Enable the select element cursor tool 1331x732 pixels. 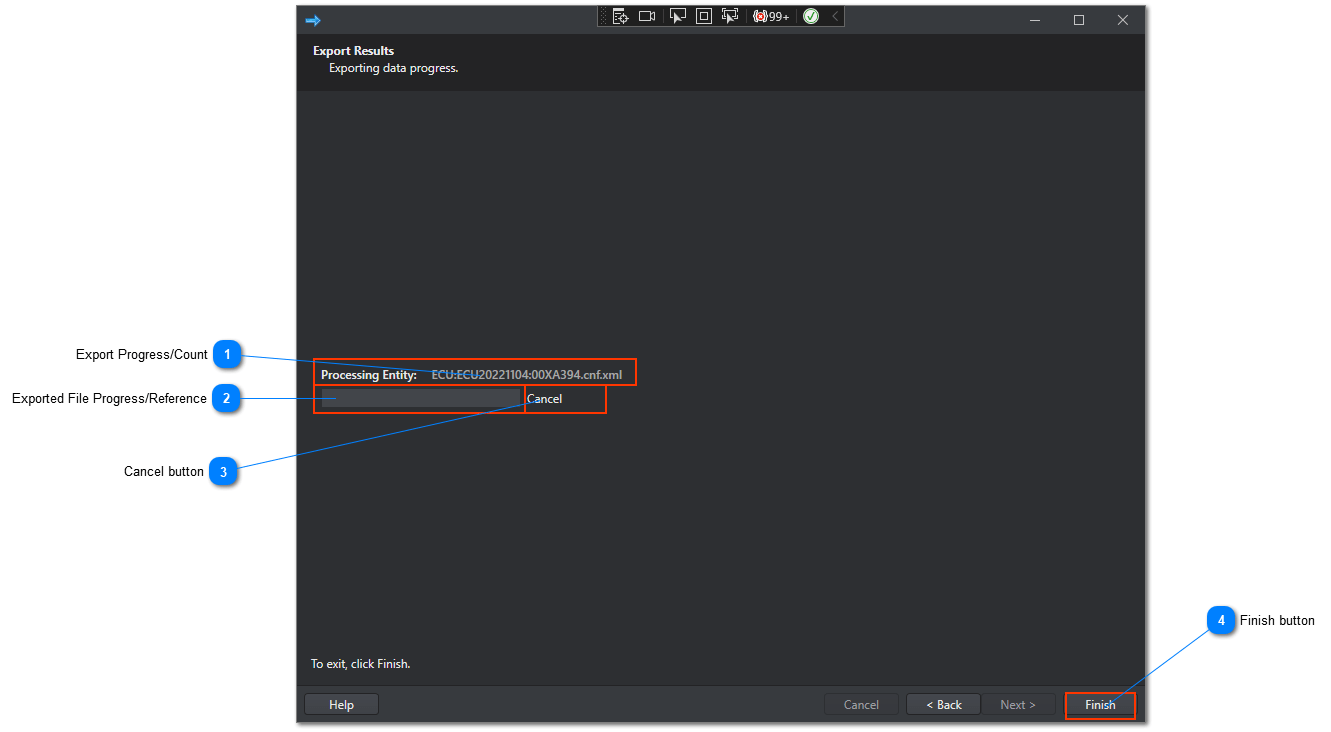678,16
